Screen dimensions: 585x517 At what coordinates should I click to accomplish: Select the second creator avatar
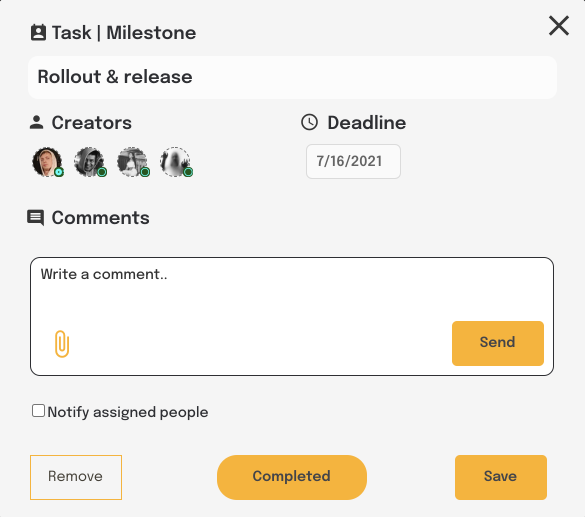click(x=89, y=162)
